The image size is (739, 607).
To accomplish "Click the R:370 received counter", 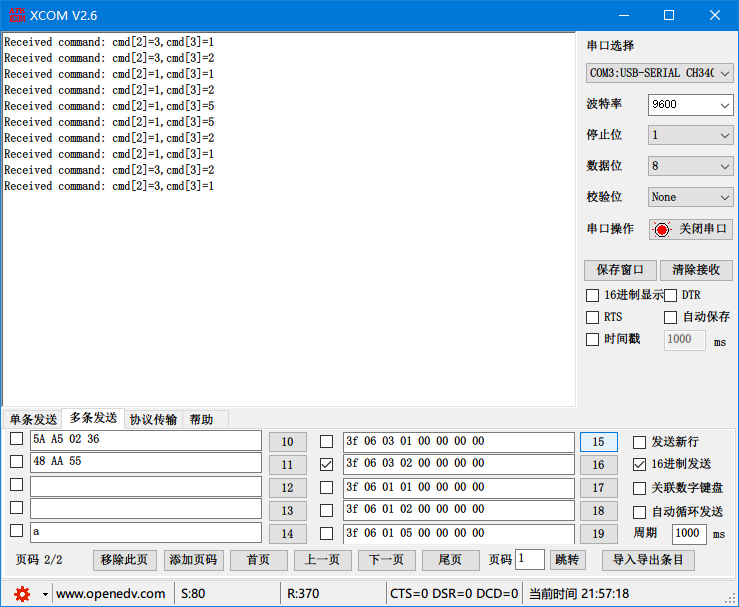I will [303, 594].
